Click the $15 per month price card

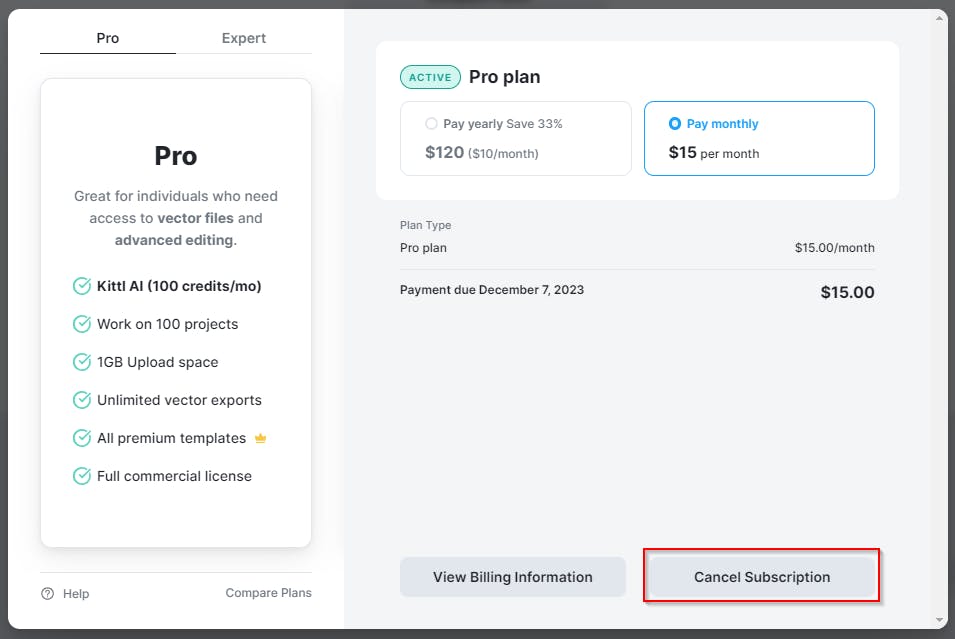pos(759,138)
